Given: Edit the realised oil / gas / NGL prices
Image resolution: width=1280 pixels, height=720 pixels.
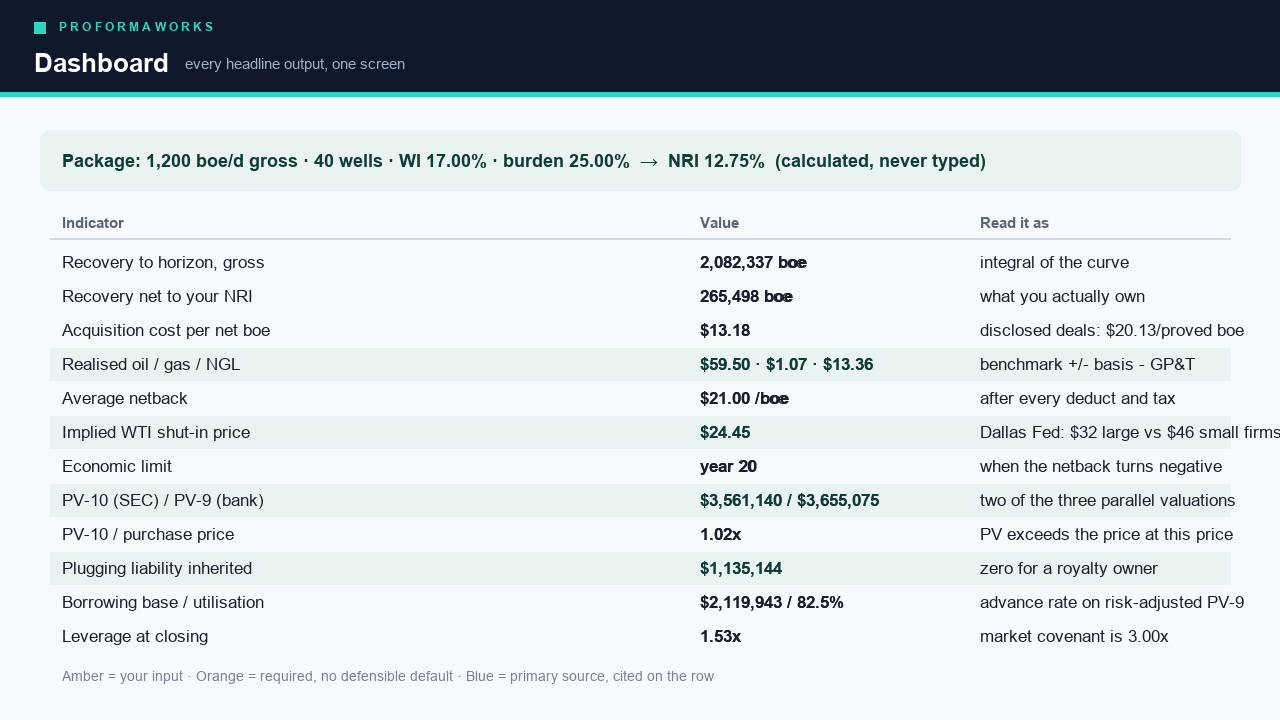Looking at the screenshot, I should pyautogui.click(x=786, y=364).
